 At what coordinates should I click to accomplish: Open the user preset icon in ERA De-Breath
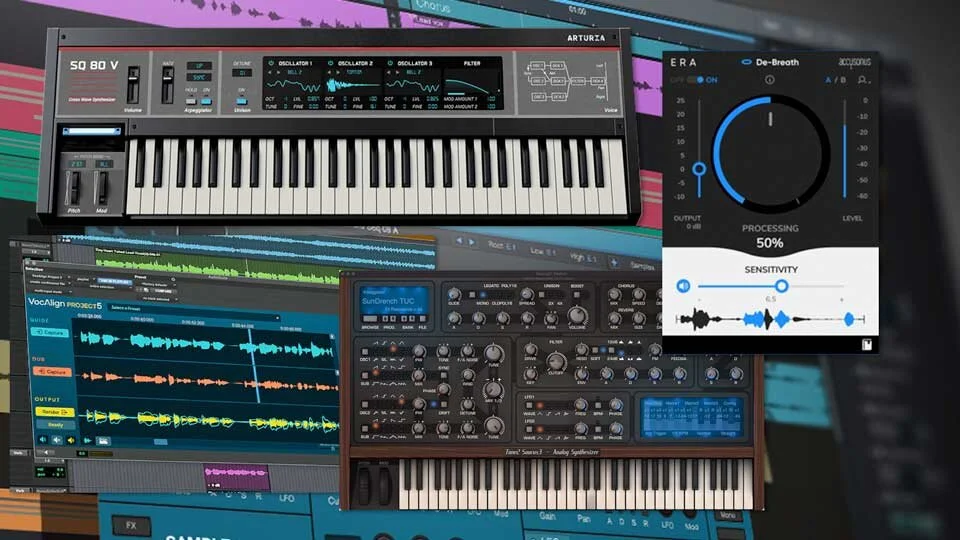tap(863, 80)
